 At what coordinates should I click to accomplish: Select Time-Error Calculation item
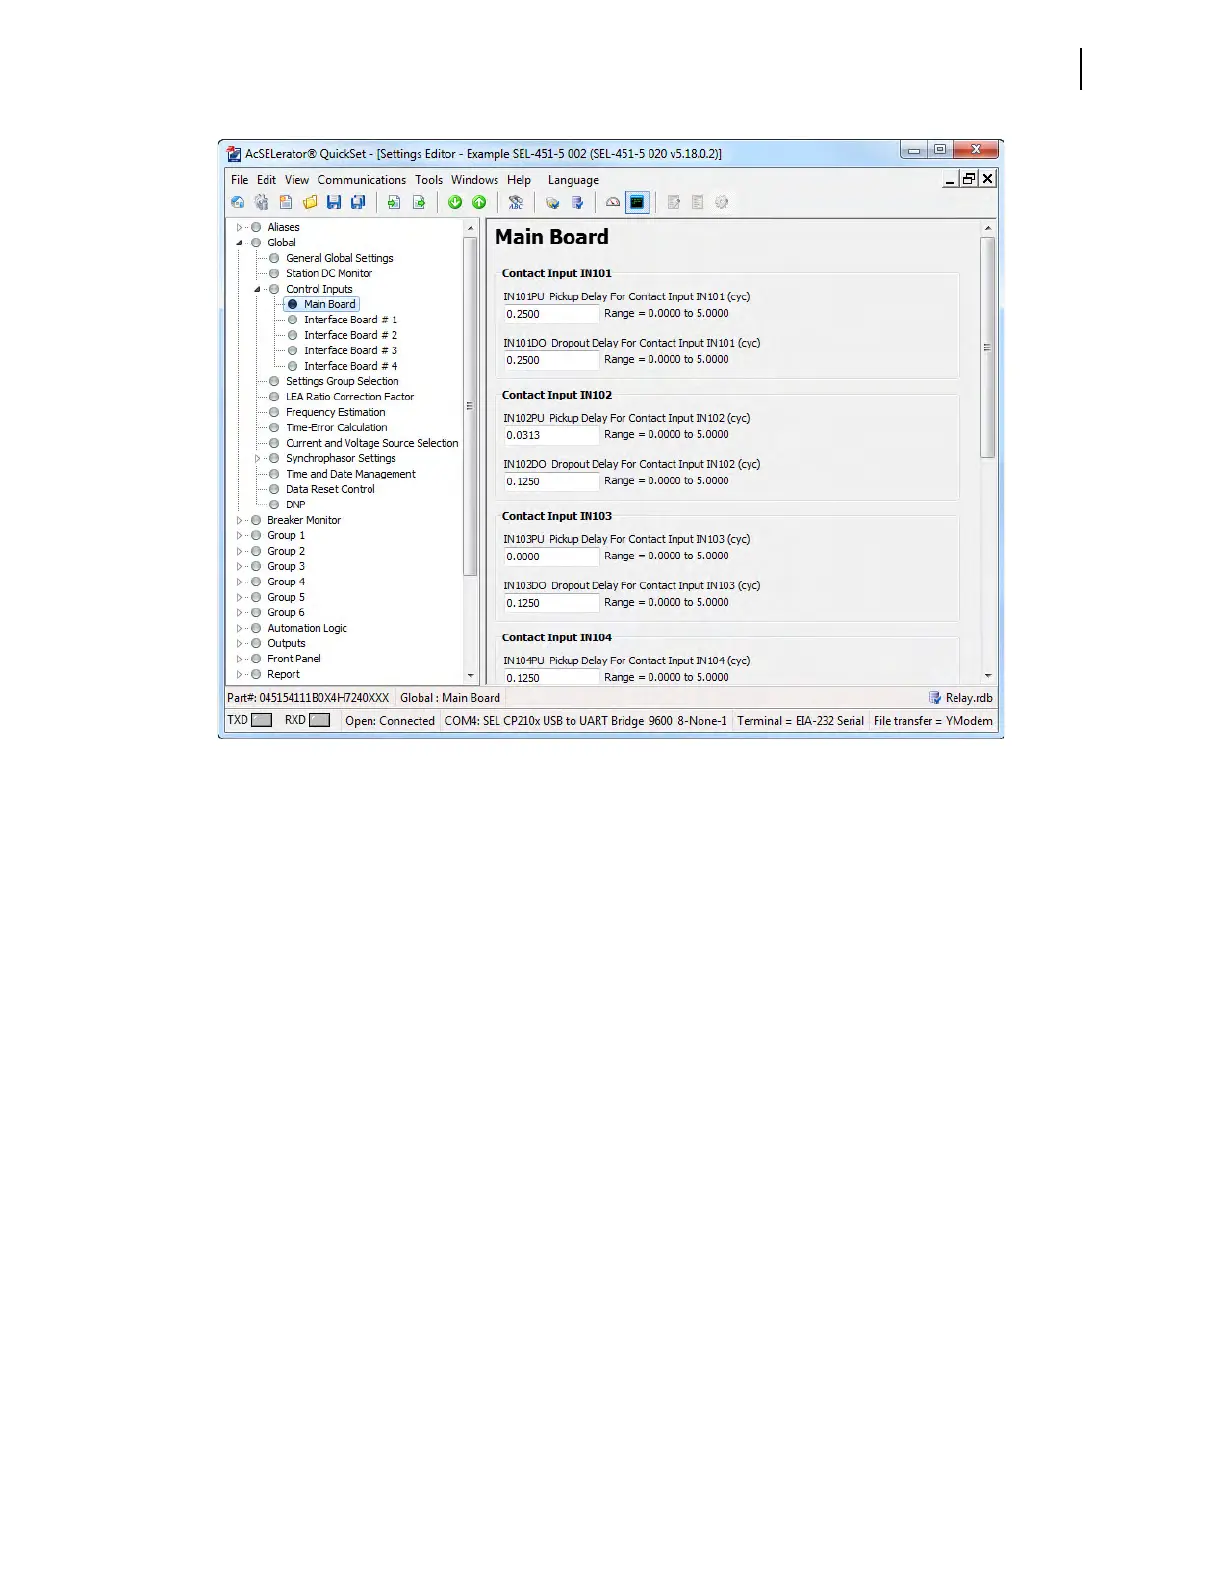337,428
